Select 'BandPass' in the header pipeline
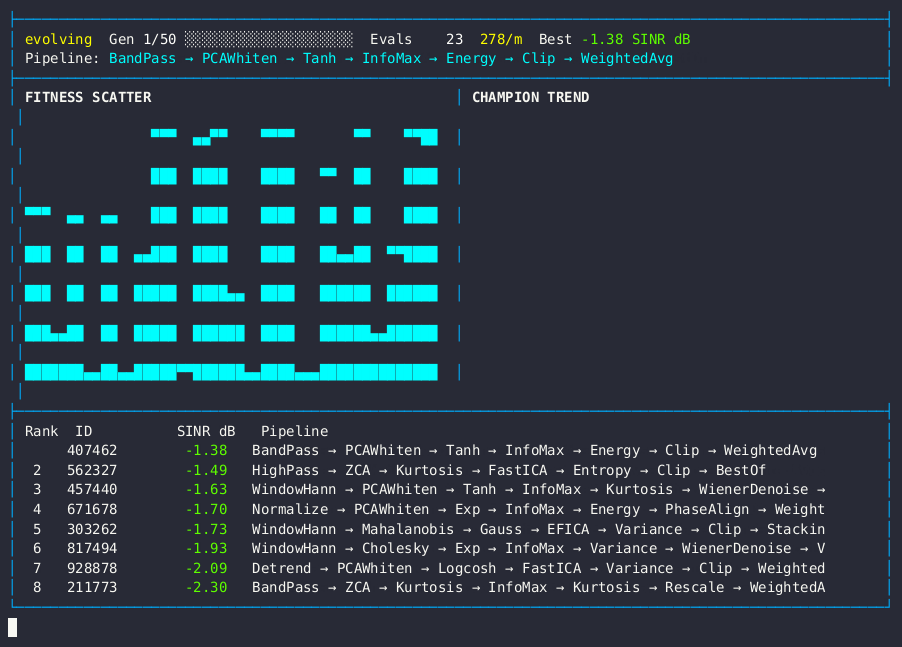The image size is (902, 647). [x=143, y=59]
